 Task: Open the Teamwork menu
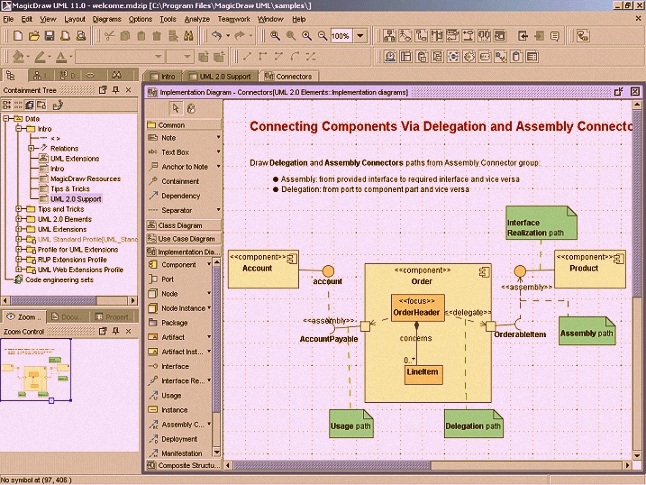click(x=234, y=19)
